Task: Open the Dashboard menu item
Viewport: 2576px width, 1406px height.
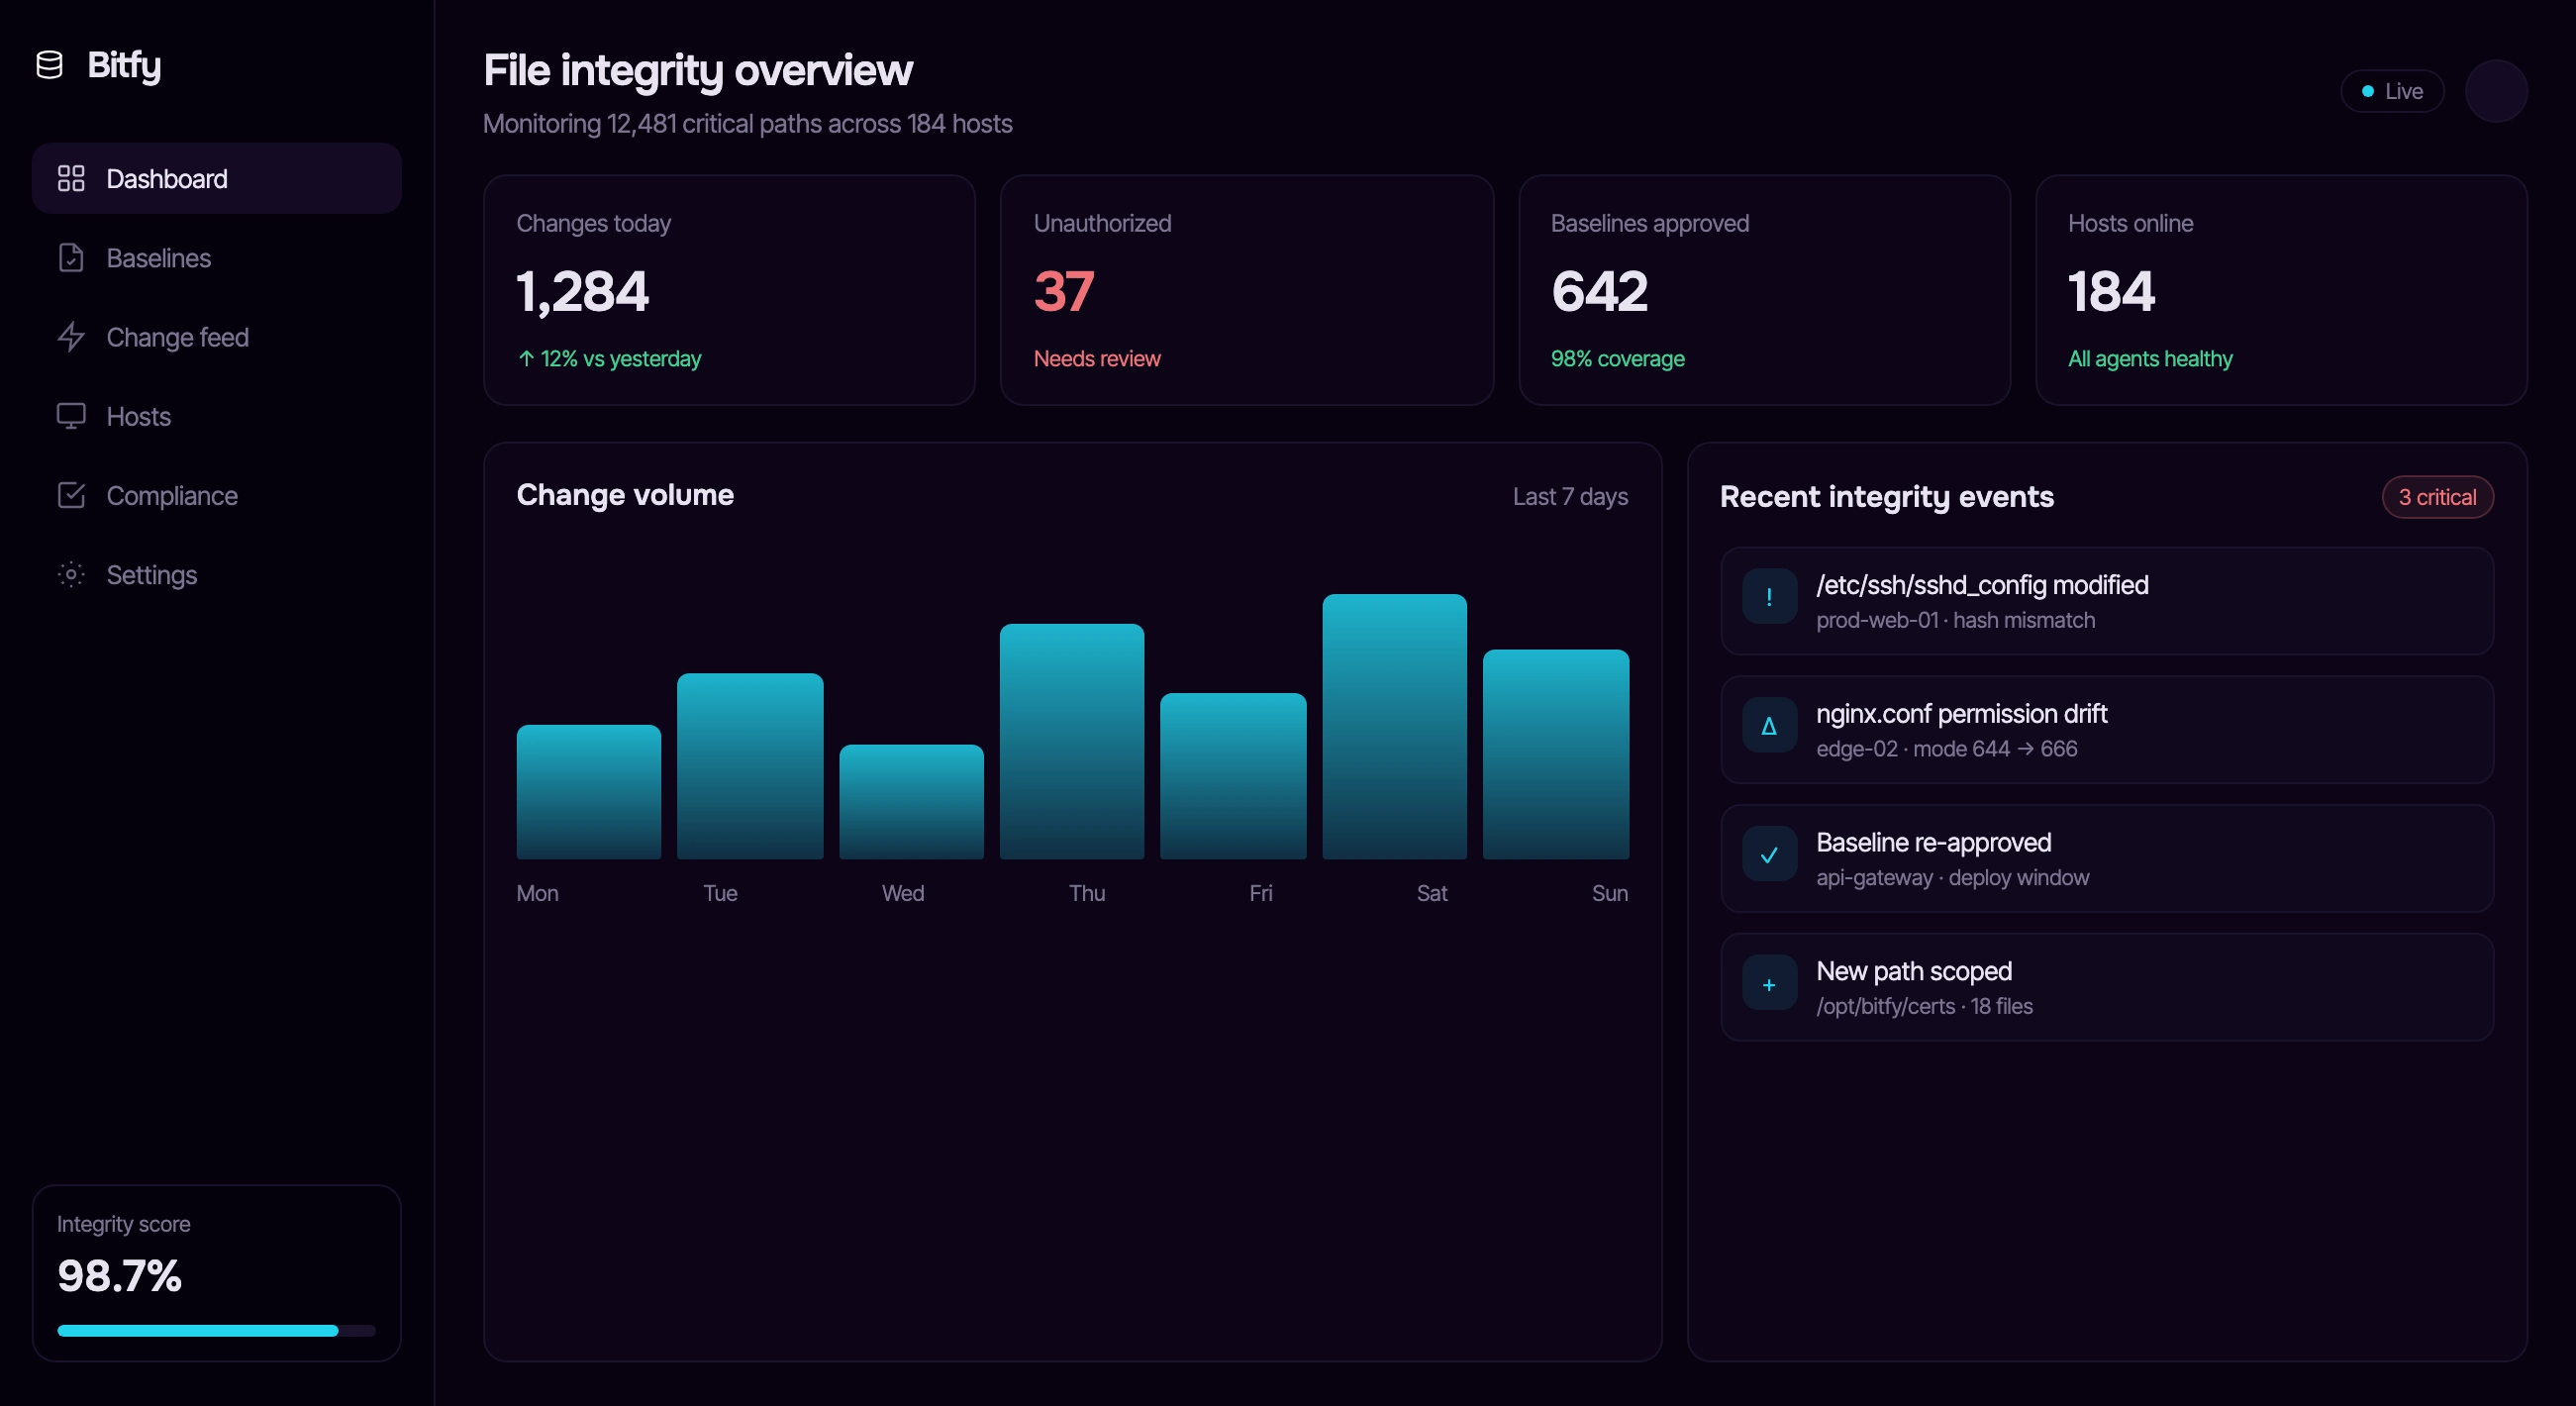Action: pos(216,178)
